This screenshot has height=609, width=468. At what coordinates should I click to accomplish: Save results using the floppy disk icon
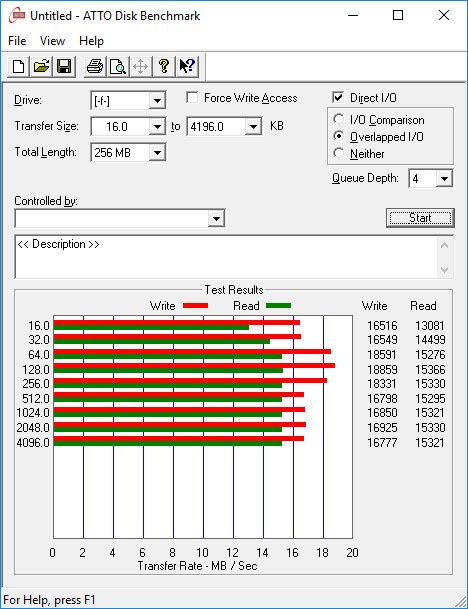pyautogui.click(x=64, y=66)
